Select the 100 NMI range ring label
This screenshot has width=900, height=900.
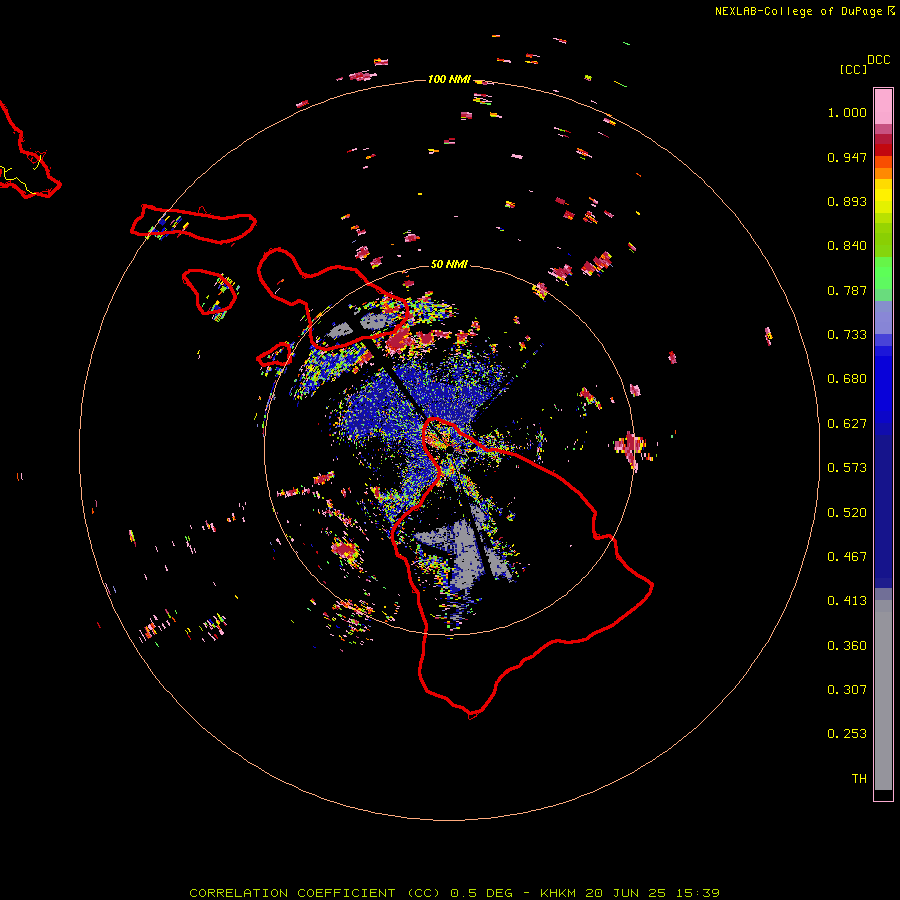click(449, 79)
